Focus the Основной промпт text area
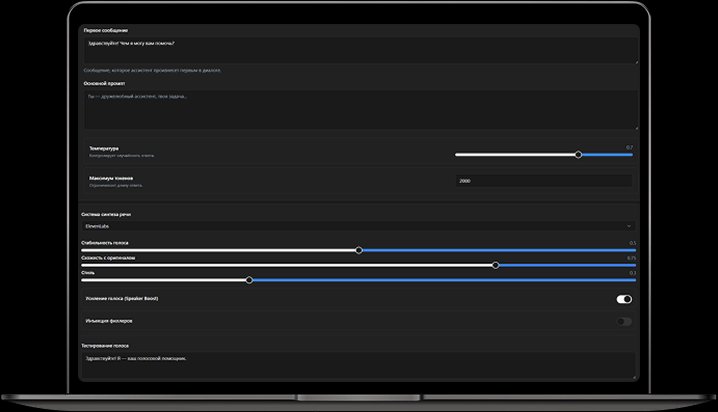Image resolution: width=718 pixels, height=412 pixels. click(x=358, y=108)
